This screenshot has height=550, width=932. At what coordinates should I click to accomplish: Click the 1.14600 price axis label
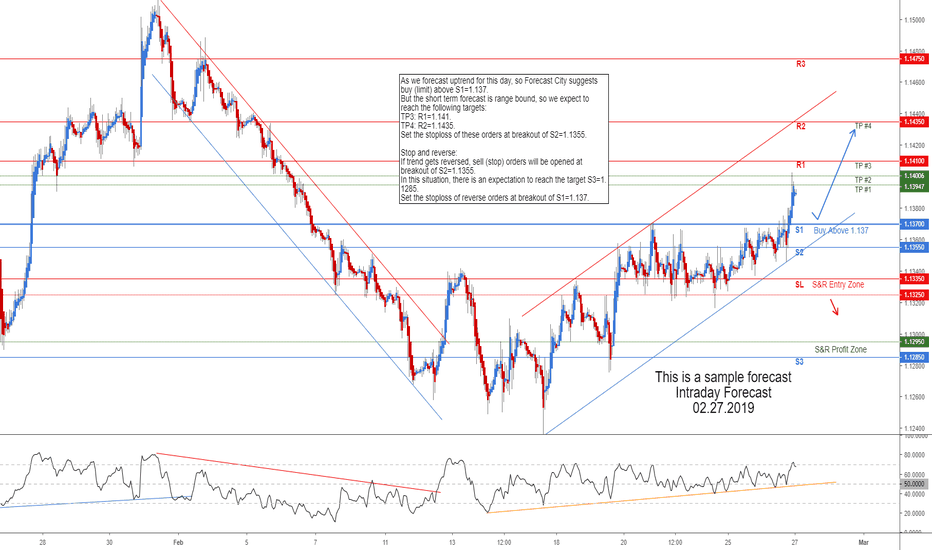coord(914,83)
